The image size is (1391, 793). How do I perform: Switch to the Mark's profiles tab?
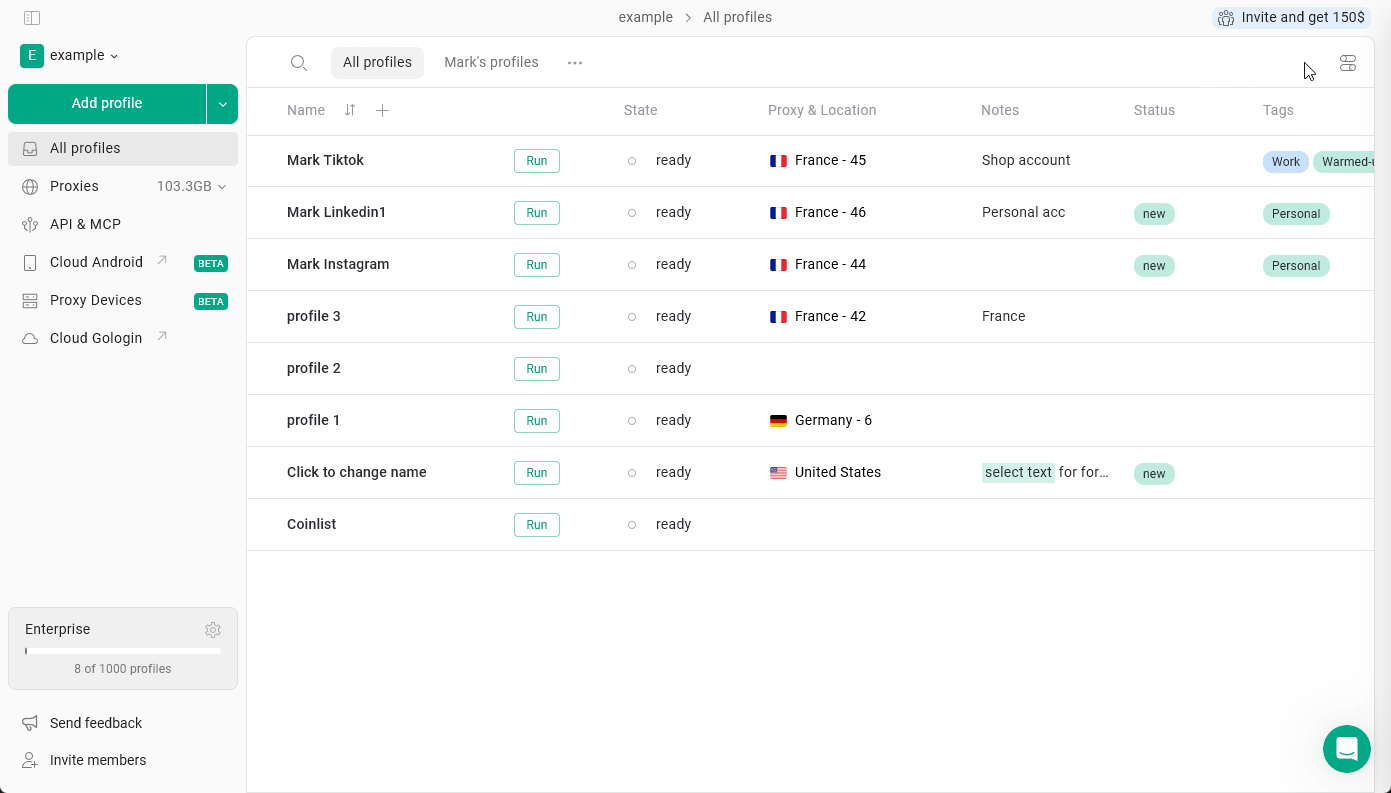(x=491, y=62)
